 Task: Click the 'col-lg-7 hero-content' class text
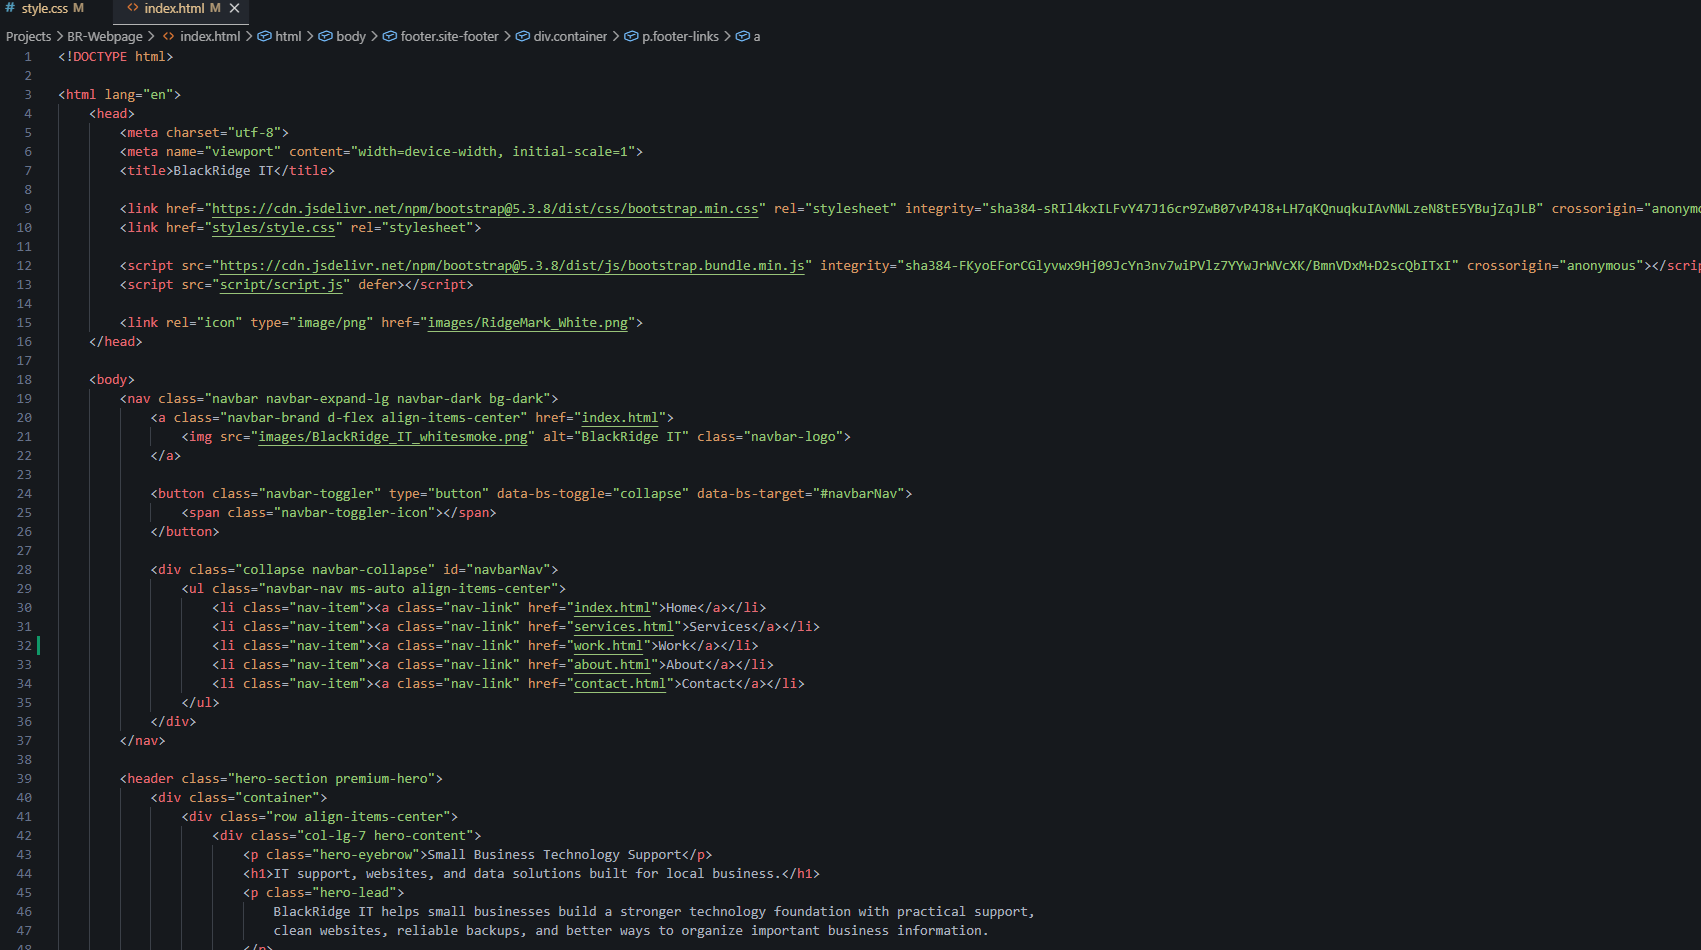[385, 836]
